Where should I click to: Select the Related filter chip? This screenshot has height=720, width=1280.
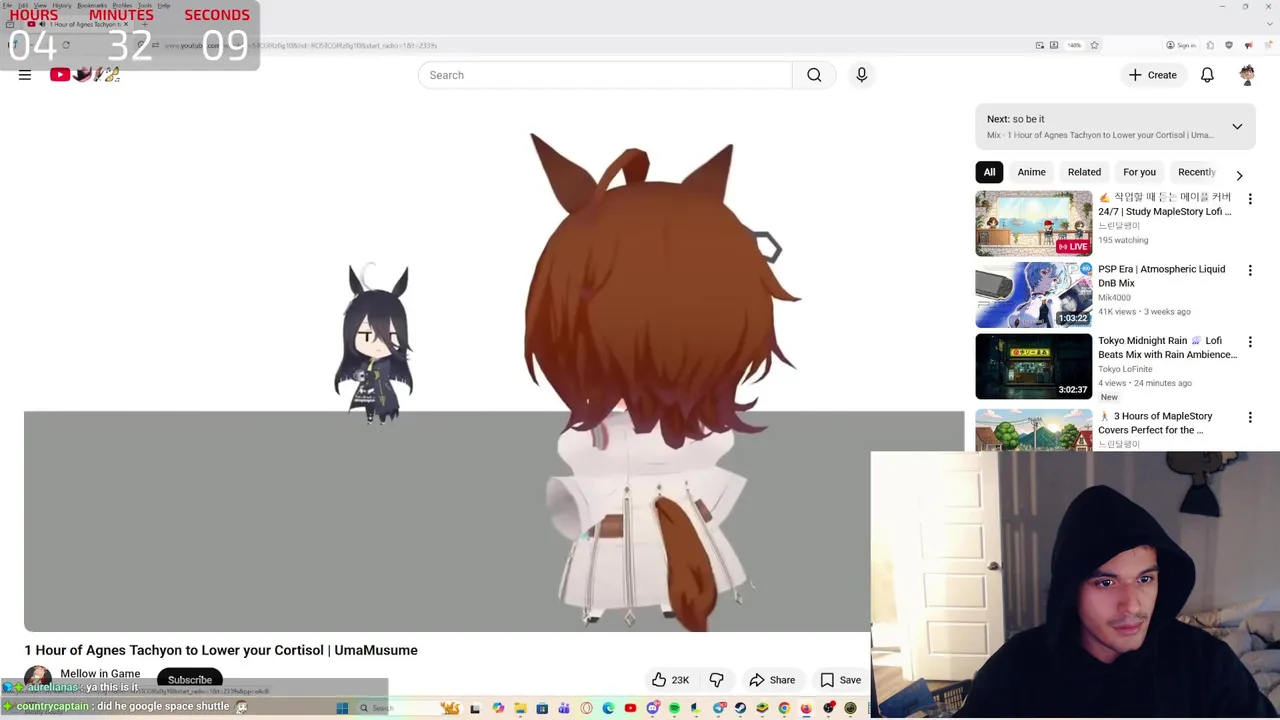1084,172
